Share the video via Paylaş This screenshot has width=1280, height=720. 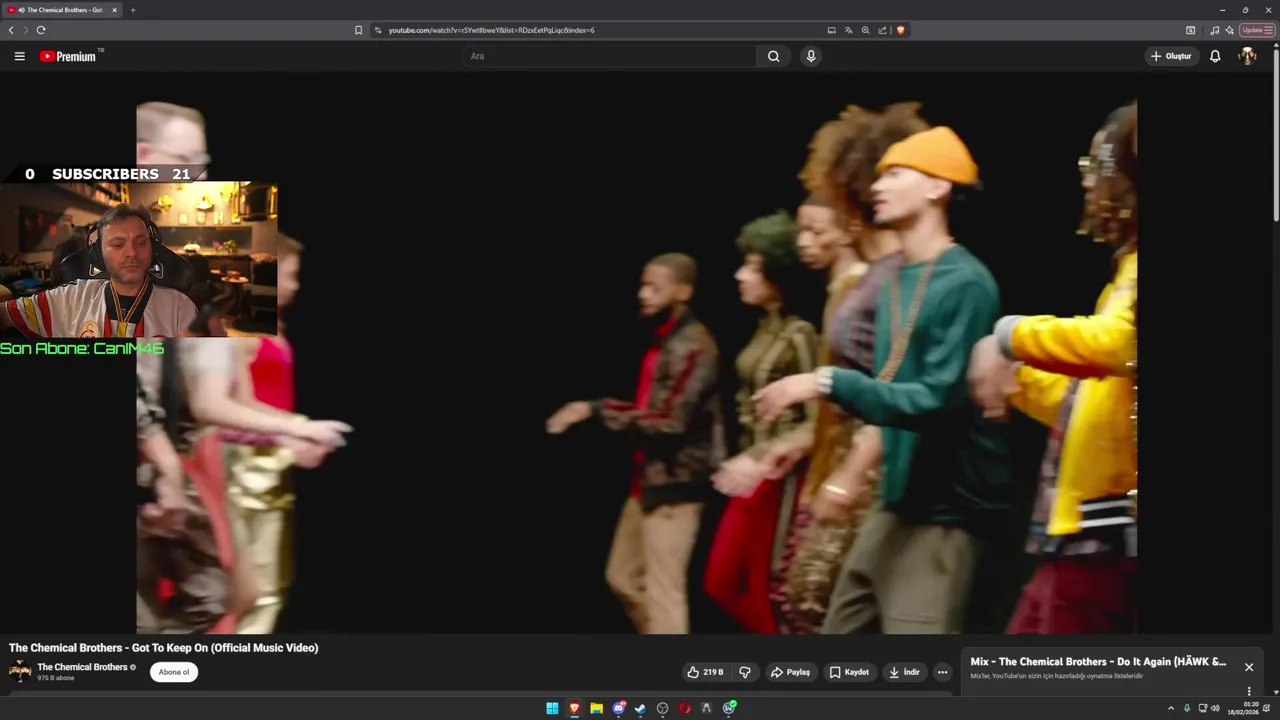tap(790, 672)
